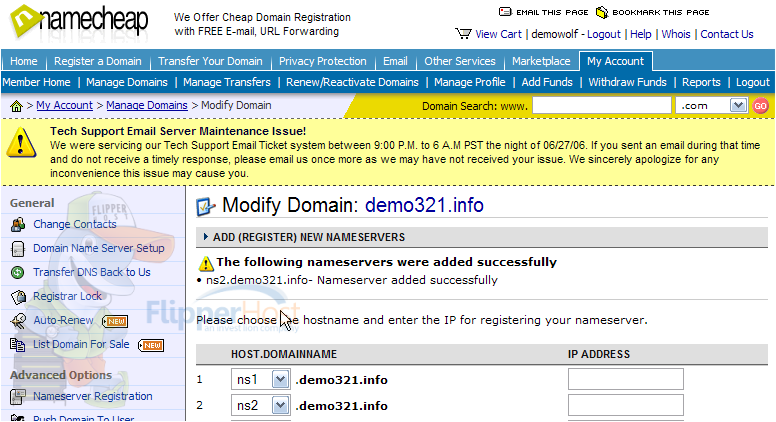Click the Whois link

(676, 34)
